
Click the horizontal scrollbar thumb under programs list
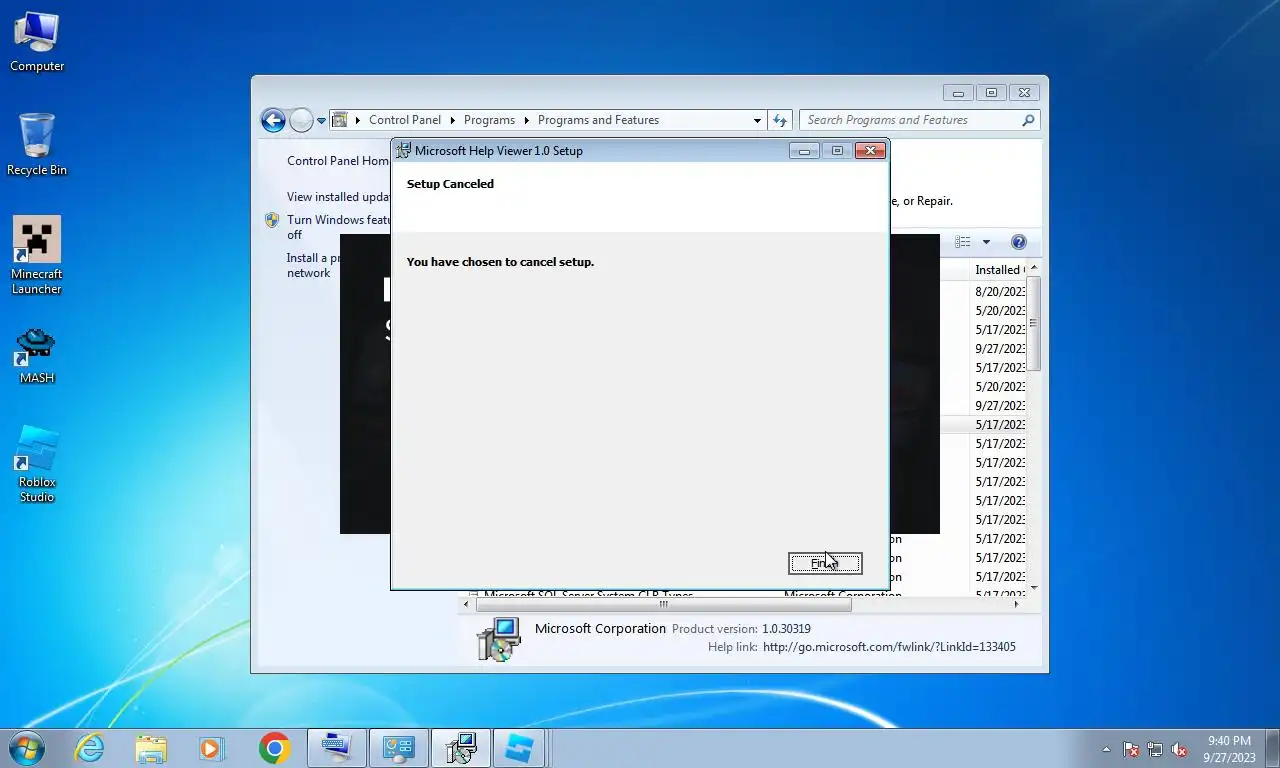(664, 604)
